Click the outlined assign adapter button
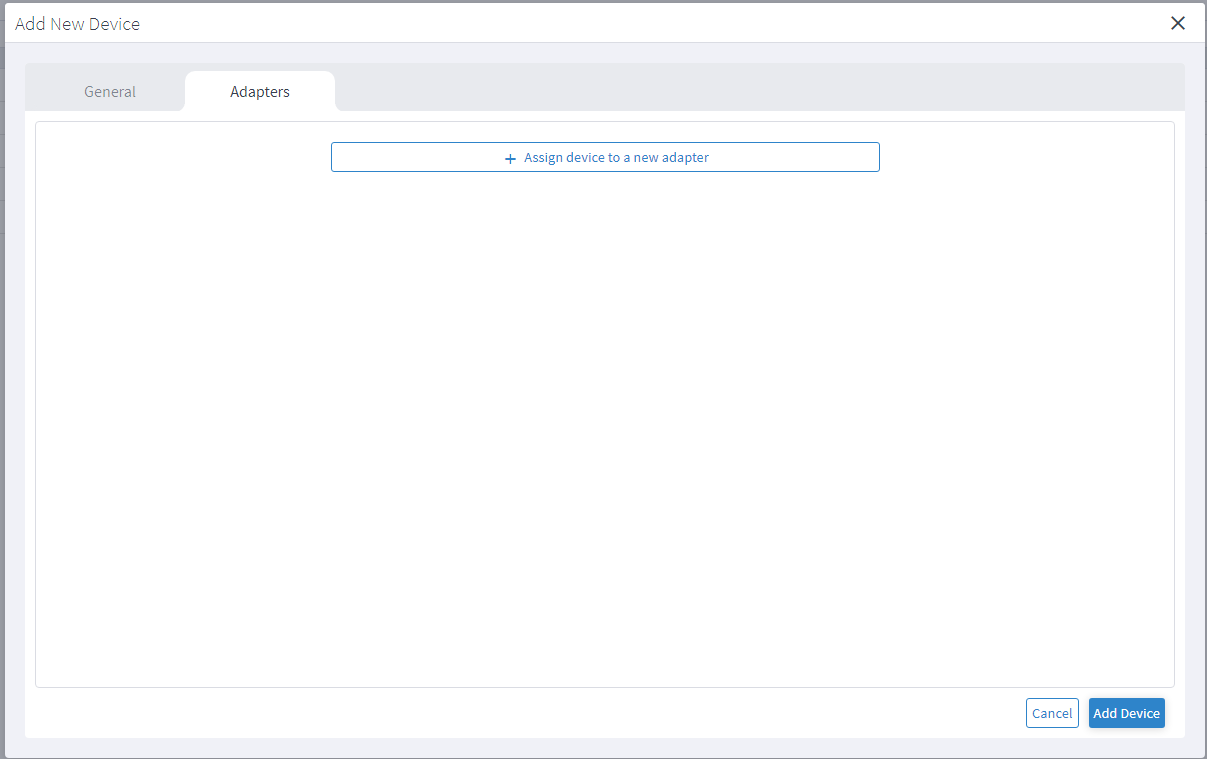 coord(605,157)
